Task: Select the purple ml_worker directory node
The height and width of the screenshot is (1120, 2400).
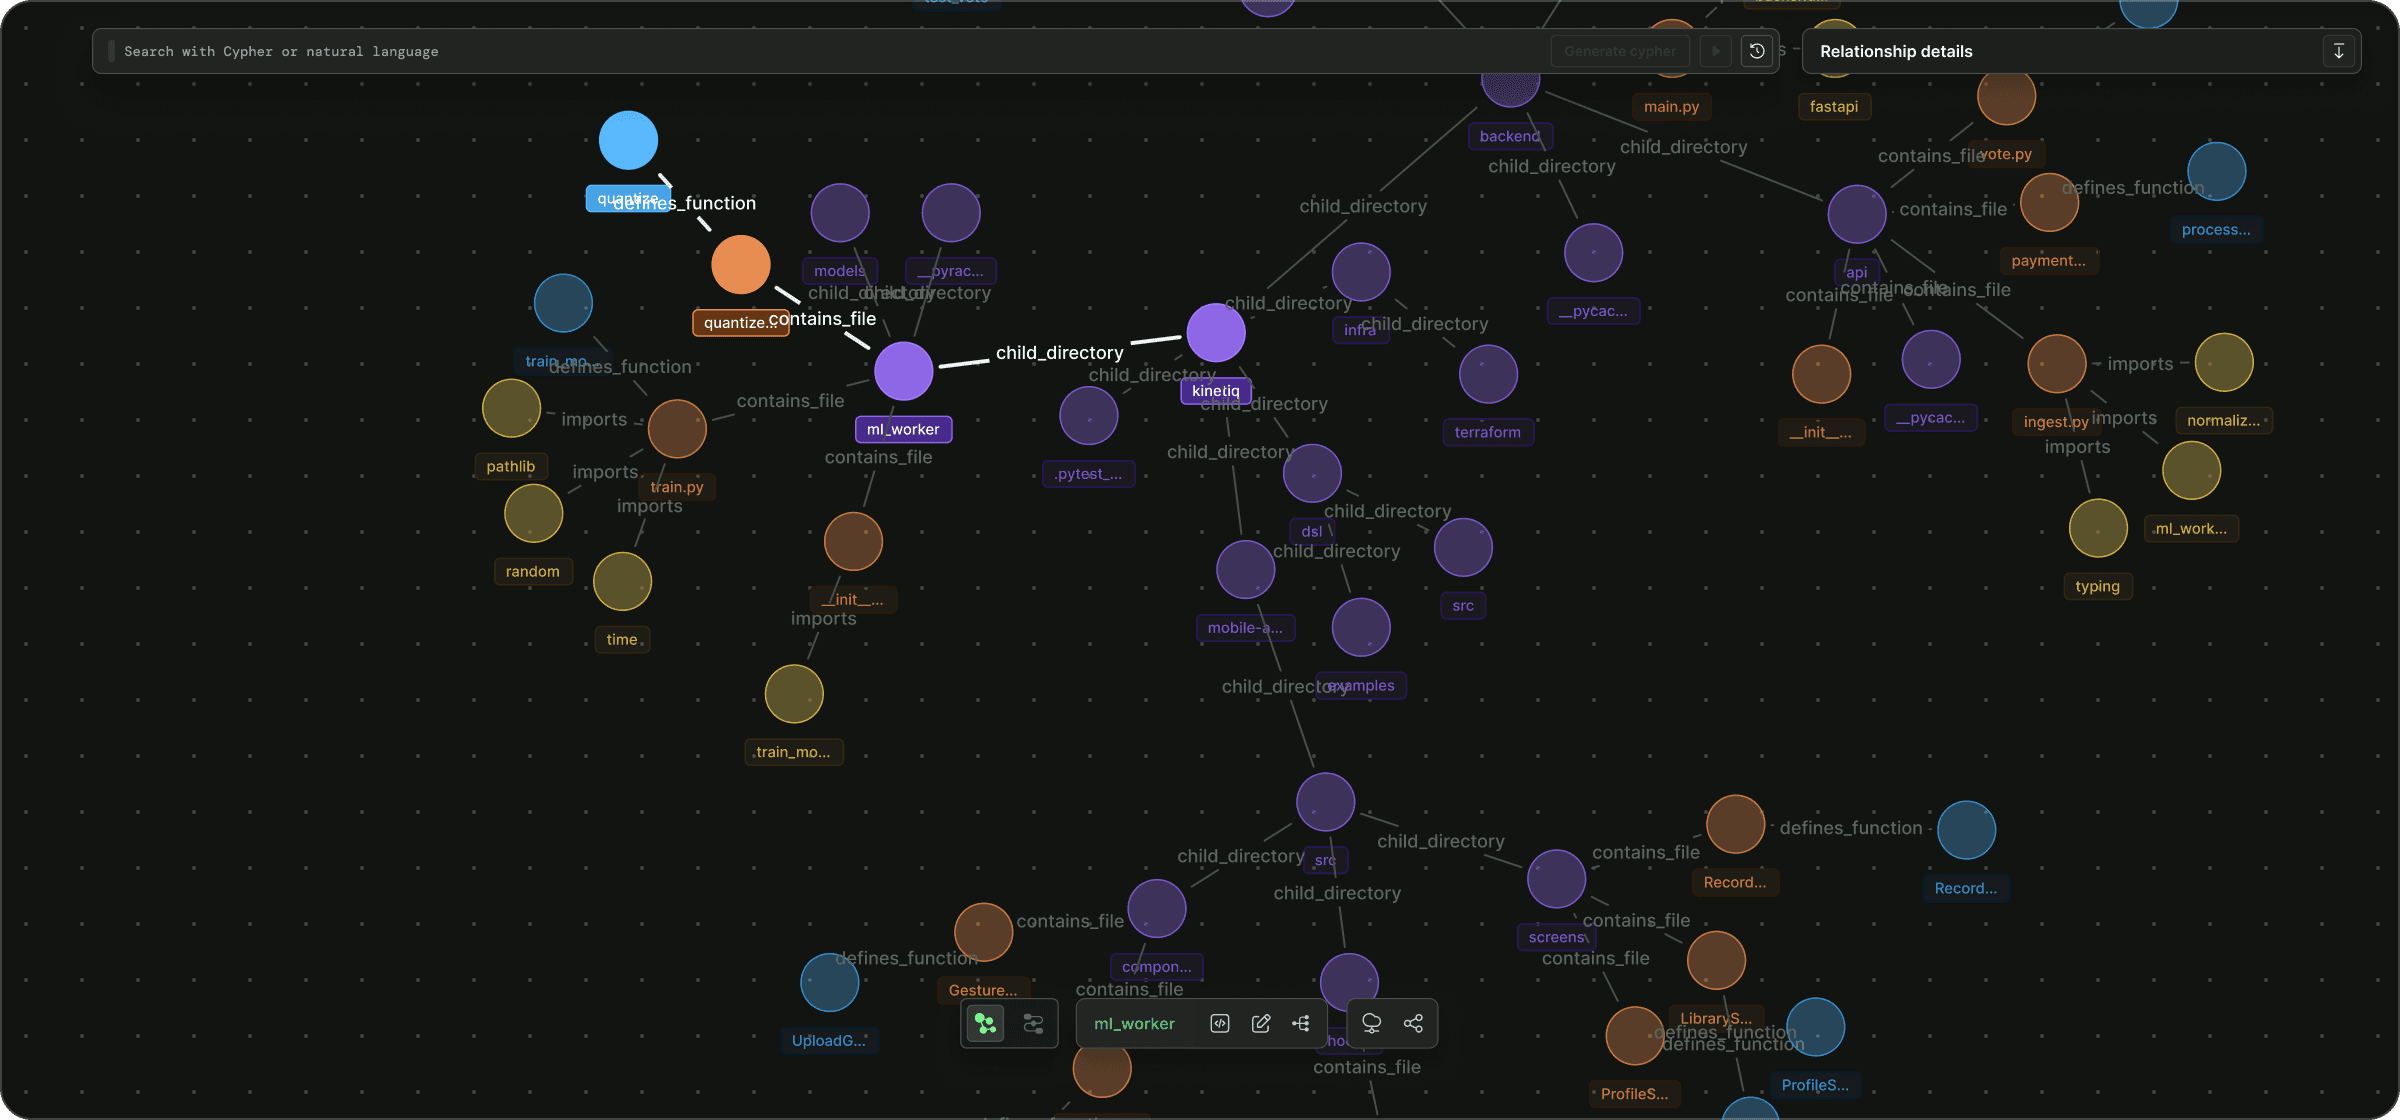Action: pos(903,371)
